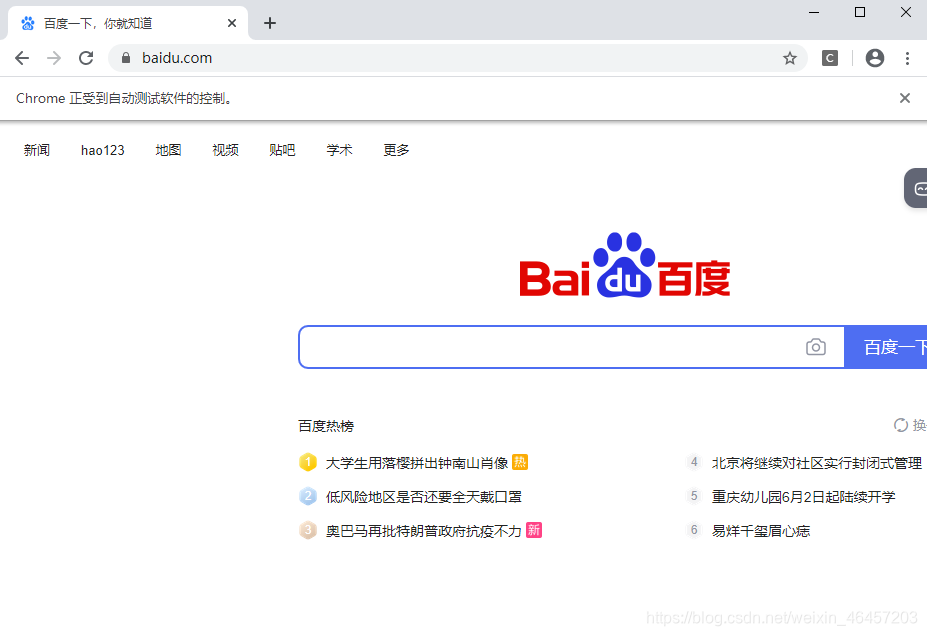
Task: Click inside the Baidu search input field
Action: pos(550,346)
